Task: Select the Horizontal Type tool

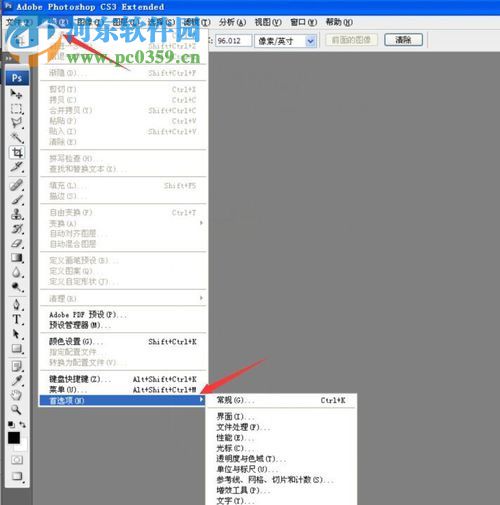Action: click(17, 319)
